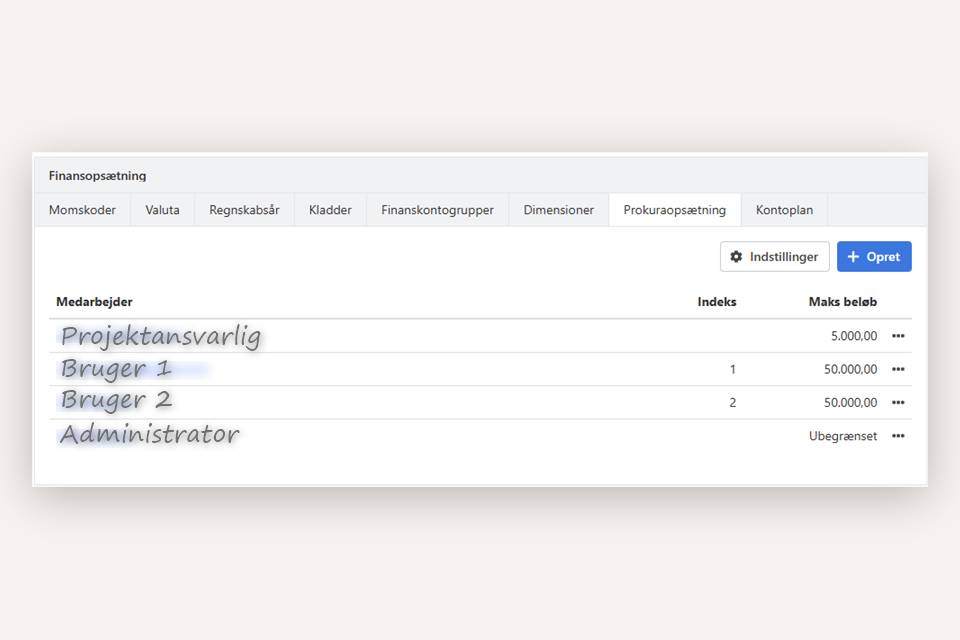Activate the Prokuraopsætning tab
Image resolution: width=960 pixels, height=640 pixels.
tap(674, 210)
